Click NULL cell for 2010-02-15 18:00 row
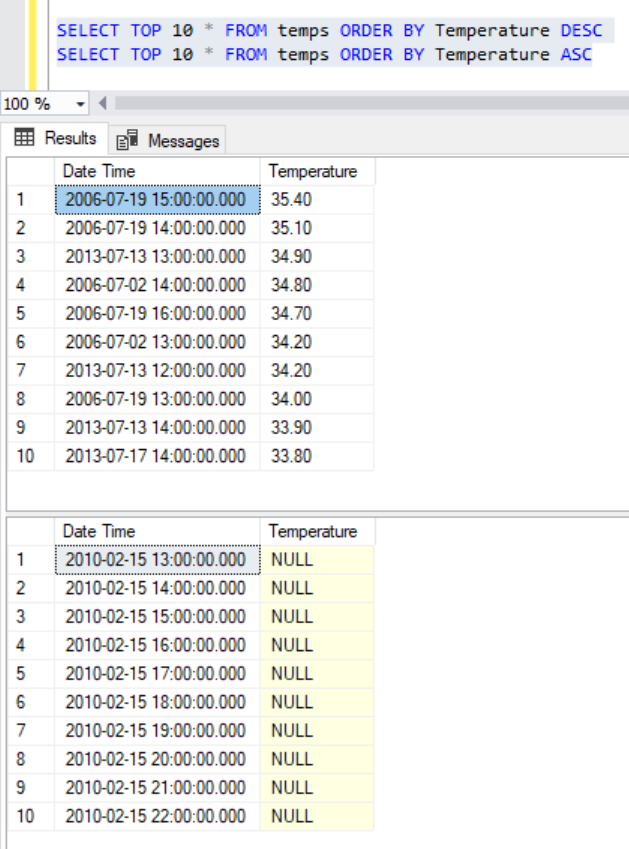The width and height of the screenshot is (629, 849). point(317,702)
